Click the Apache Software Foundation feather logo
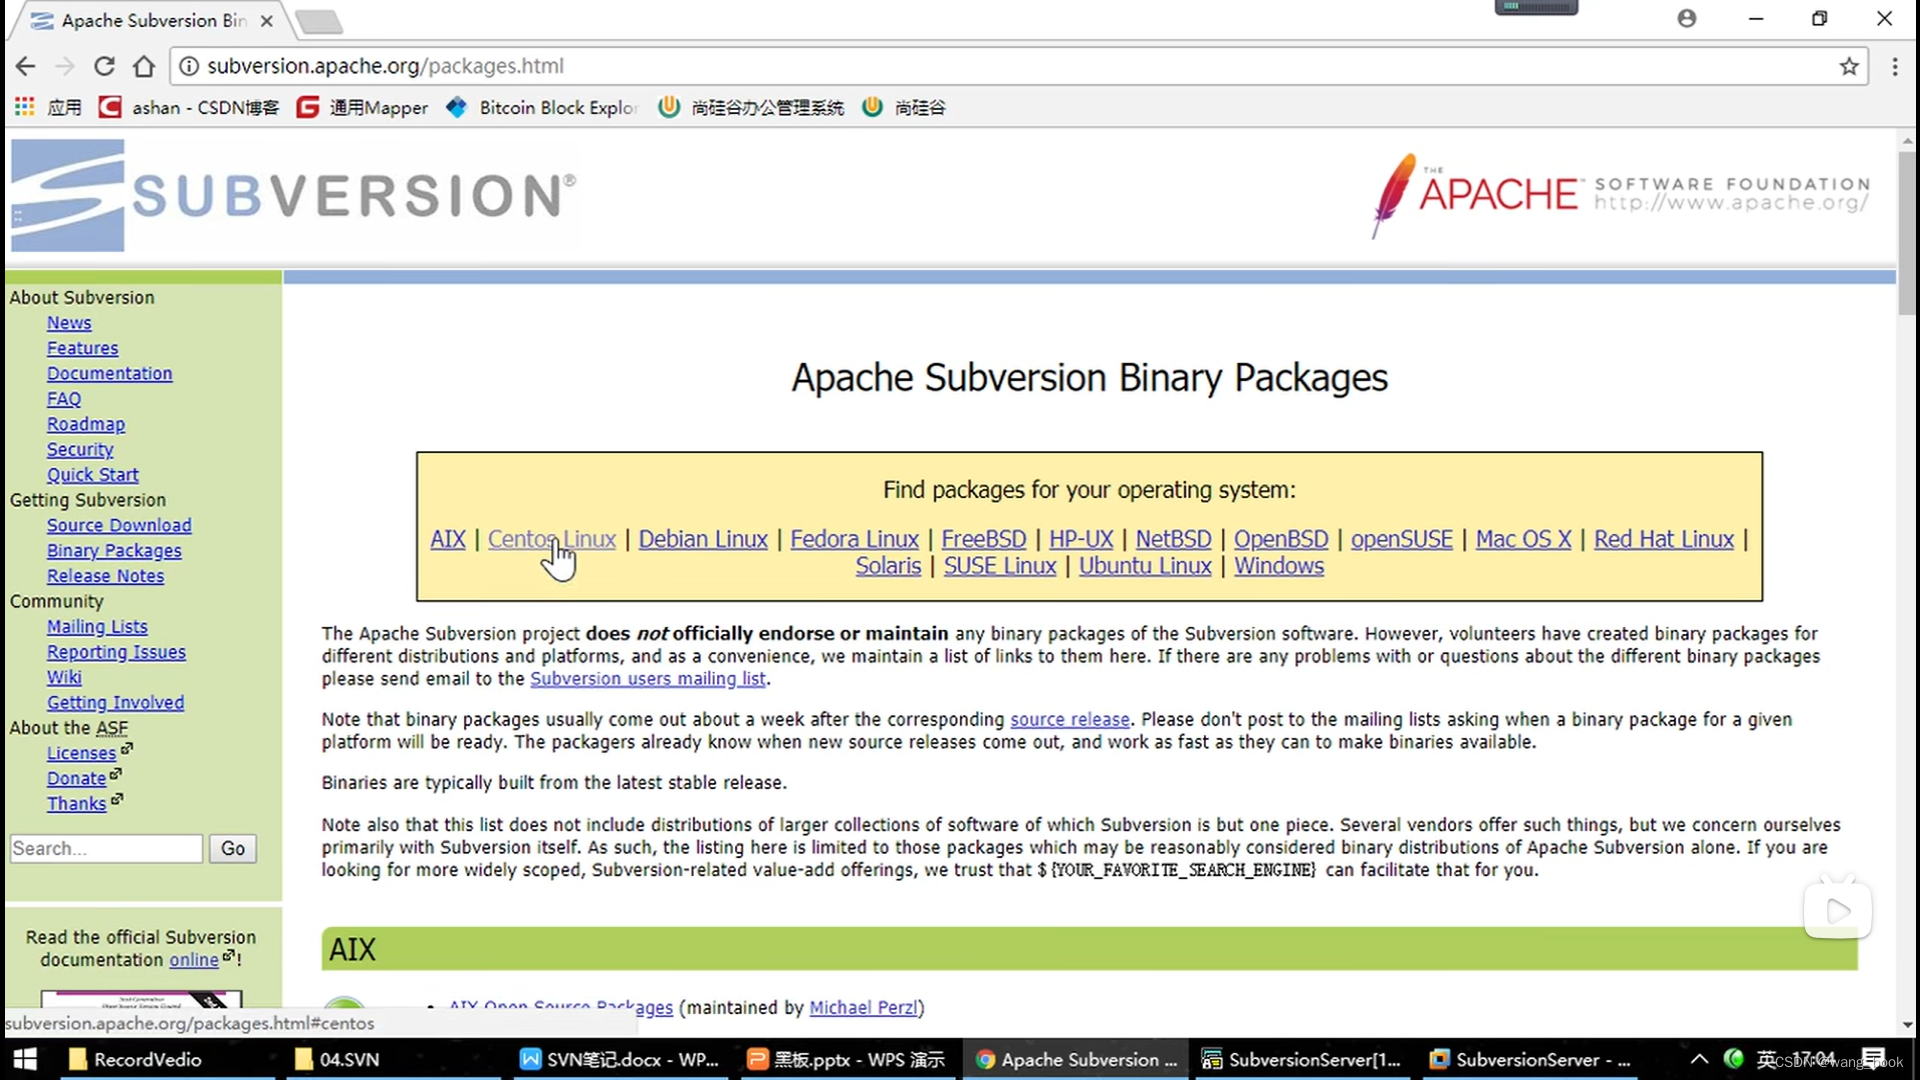Image resolution: width=1920 pixels, height=1080 pixels. (x=1394, y=195)
